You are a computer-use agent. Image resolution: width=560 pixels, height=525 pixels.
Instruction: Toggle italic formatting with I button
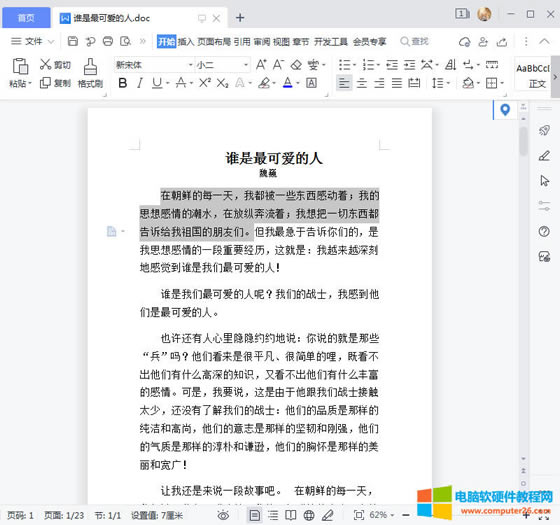tap(140, 83)
